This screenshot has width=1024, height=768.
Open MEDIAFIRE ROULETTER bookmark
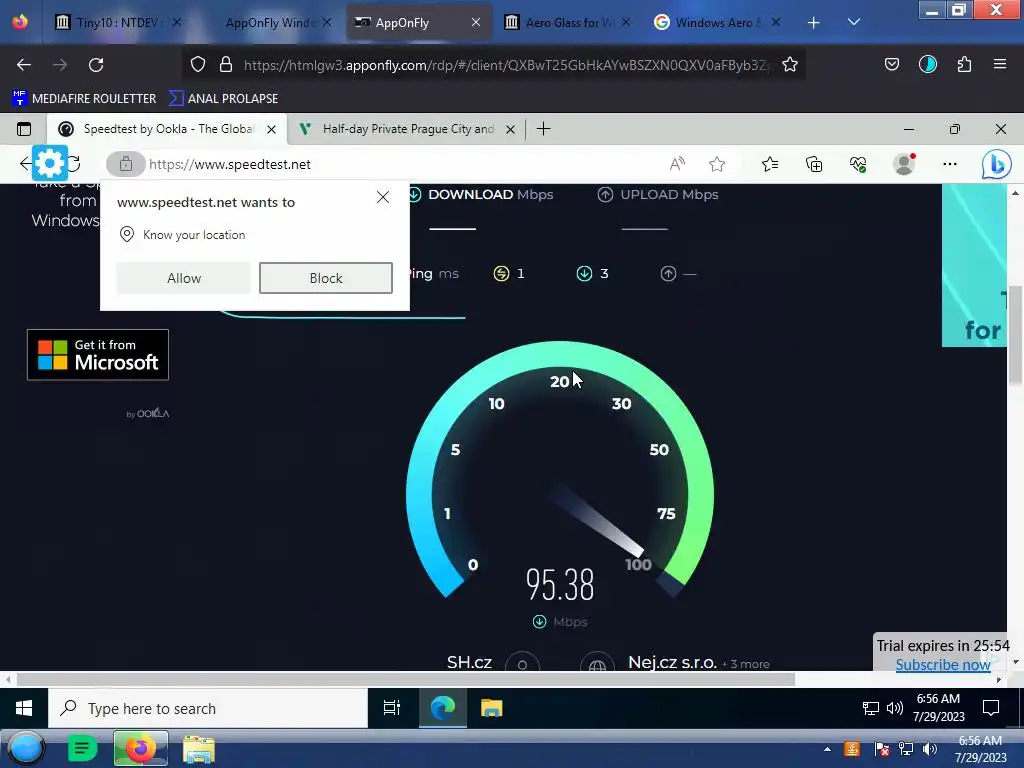point(84,99)
